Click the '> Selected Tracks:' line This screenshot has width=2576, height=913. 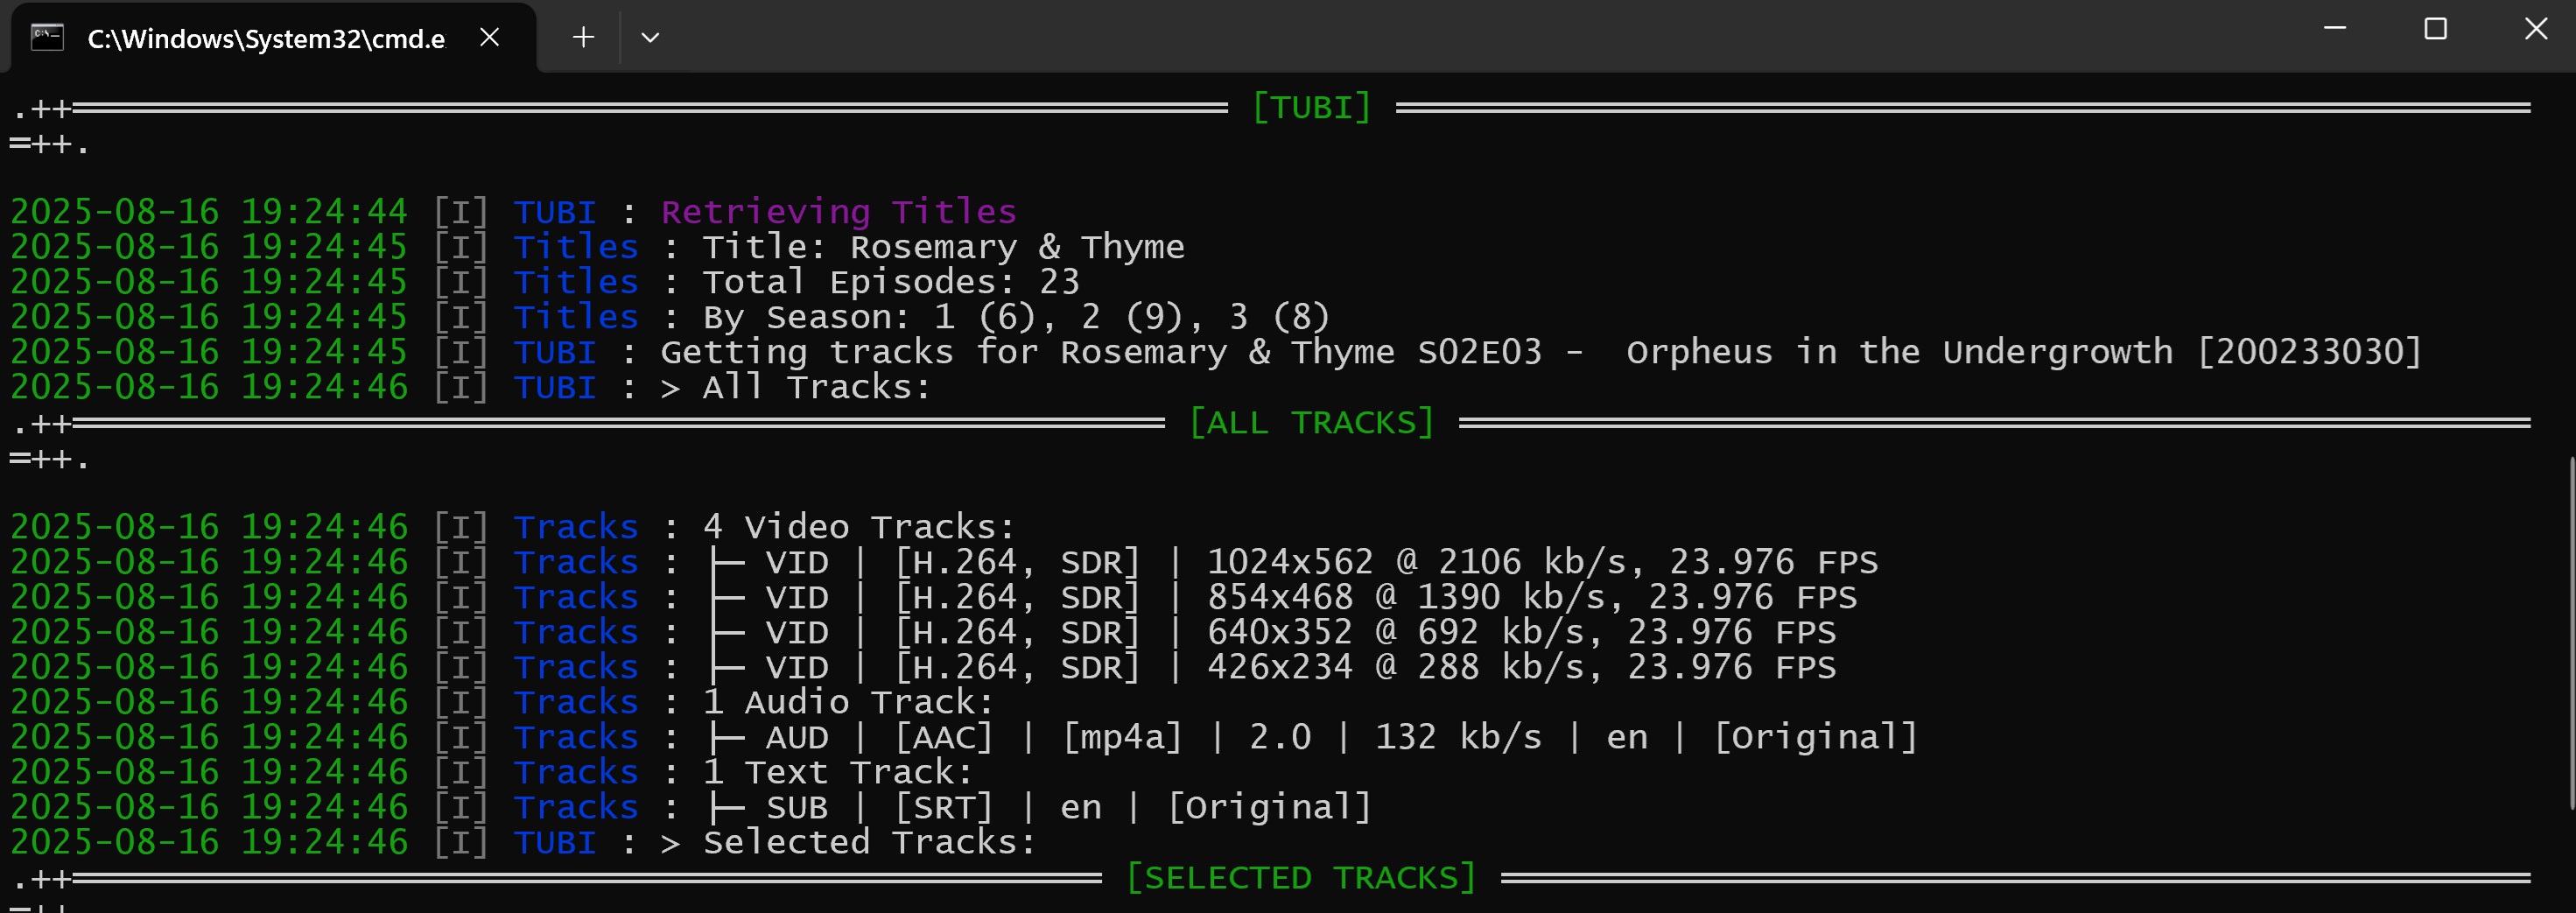(x=848, y=842)
